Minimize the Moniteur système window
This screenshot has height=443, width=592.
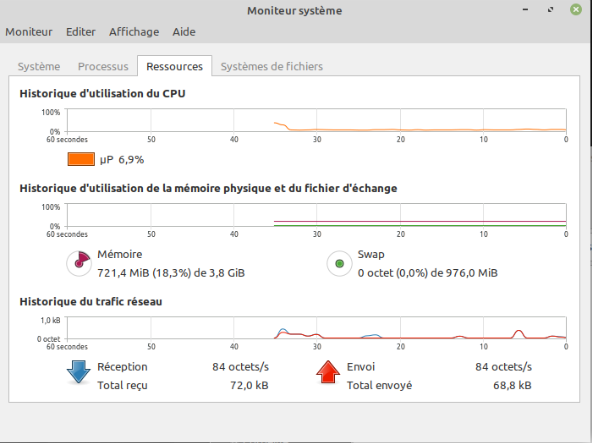tap(525, 10)
